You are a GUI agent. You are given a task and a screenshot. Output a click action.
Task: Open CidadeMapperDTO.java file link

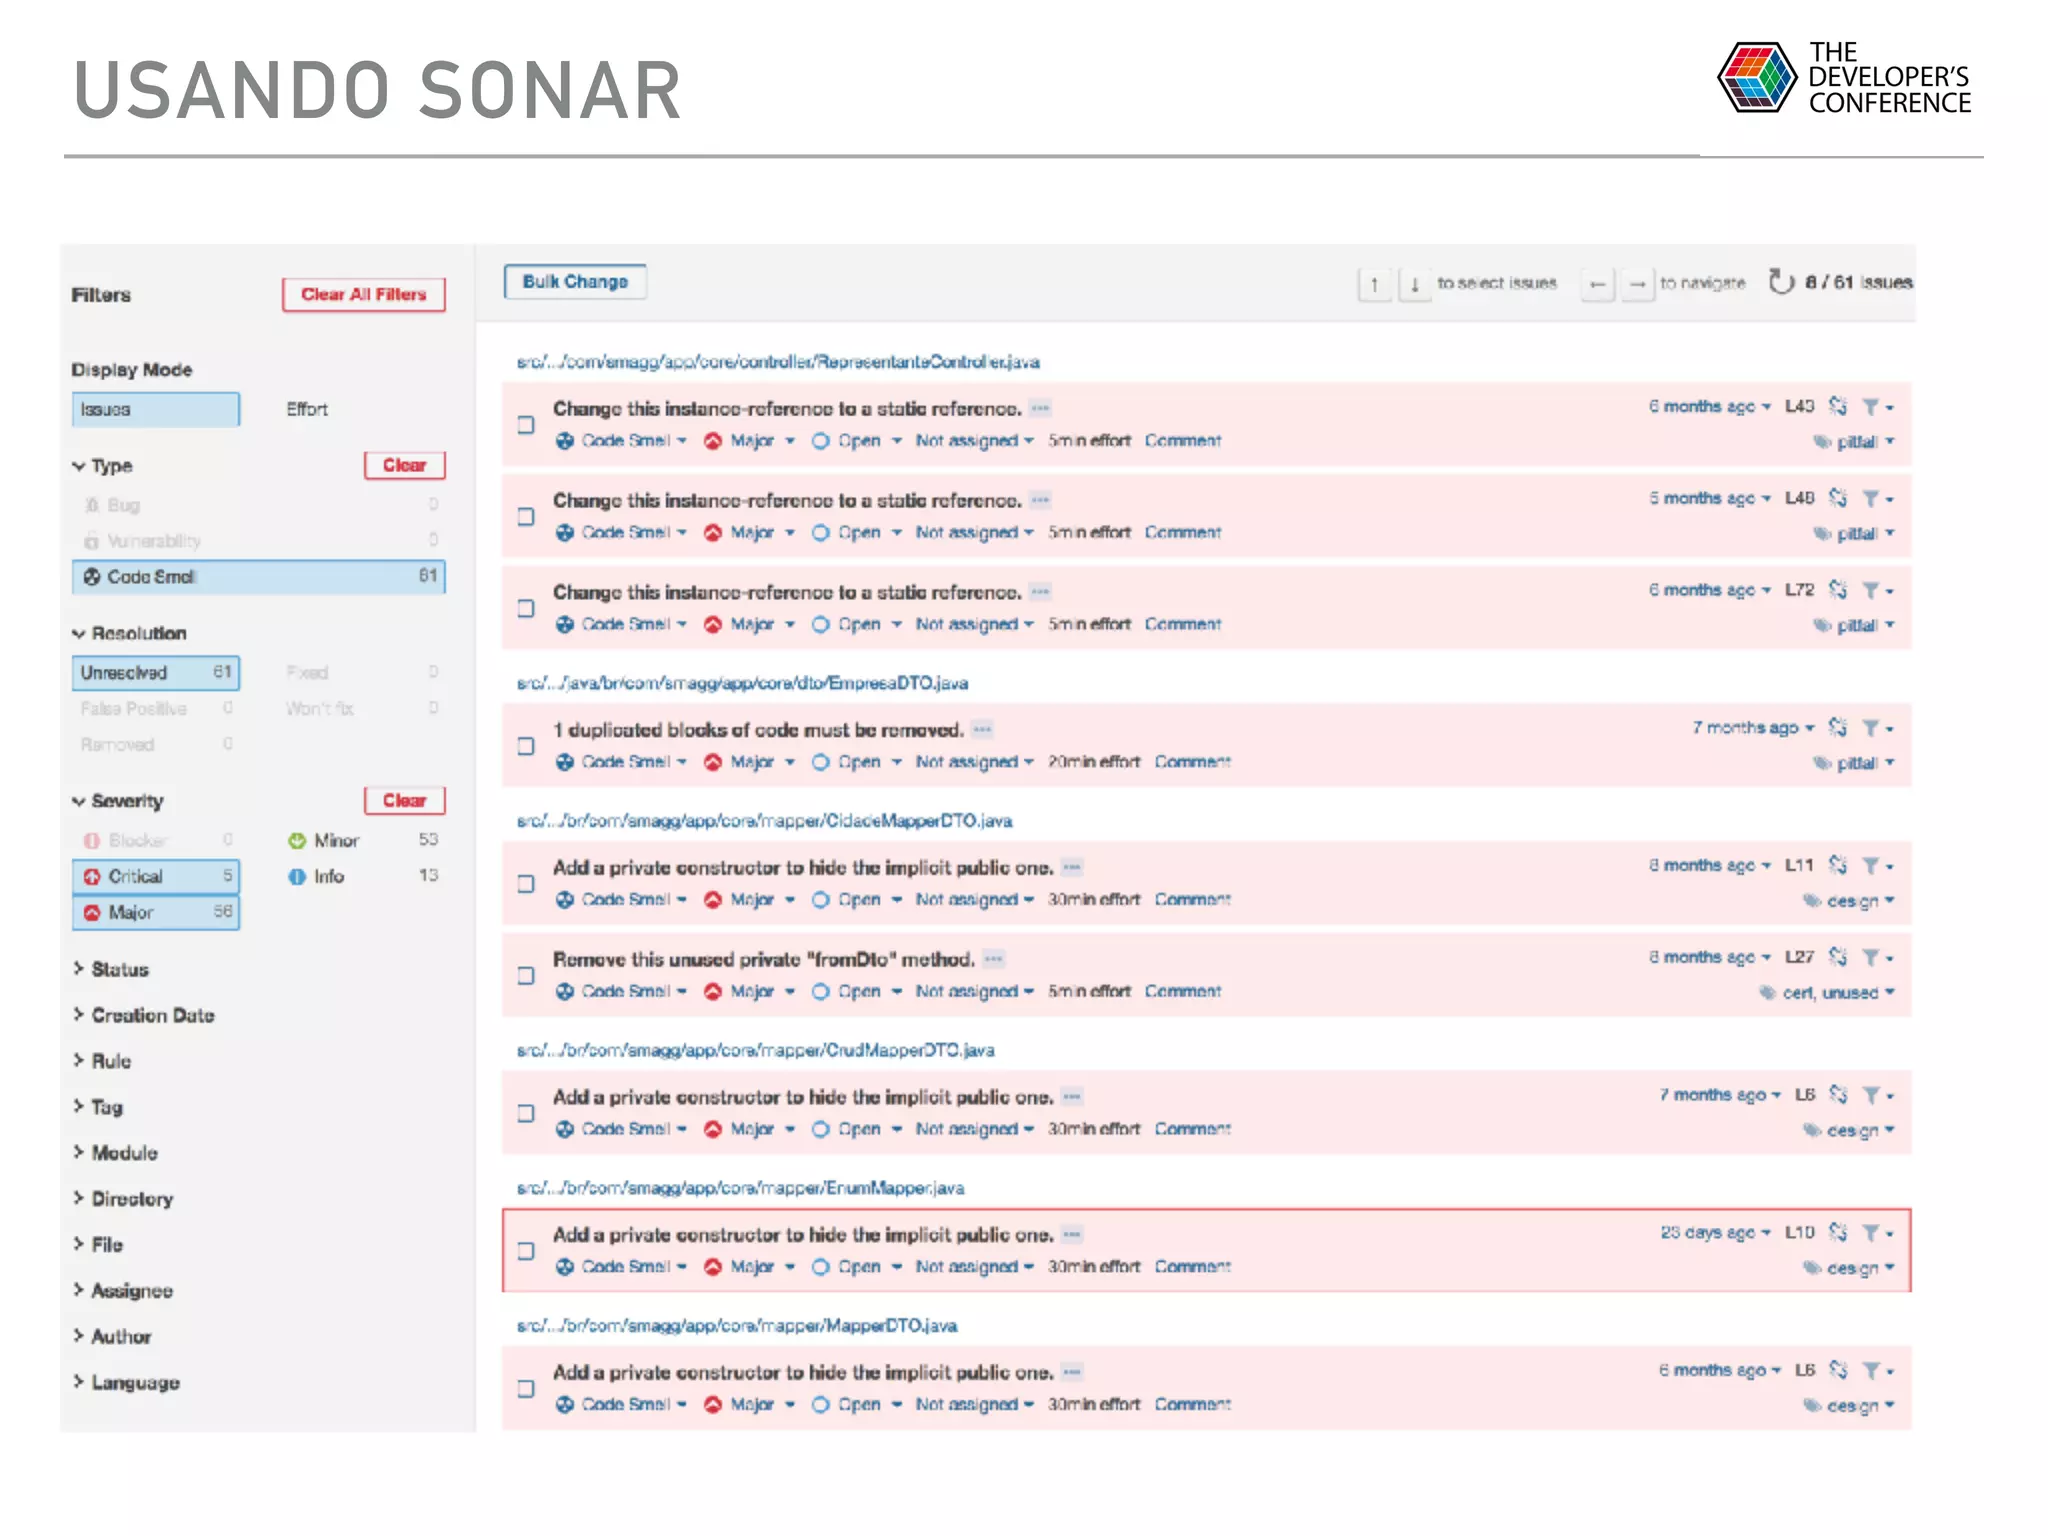click(x=764, y=821)
